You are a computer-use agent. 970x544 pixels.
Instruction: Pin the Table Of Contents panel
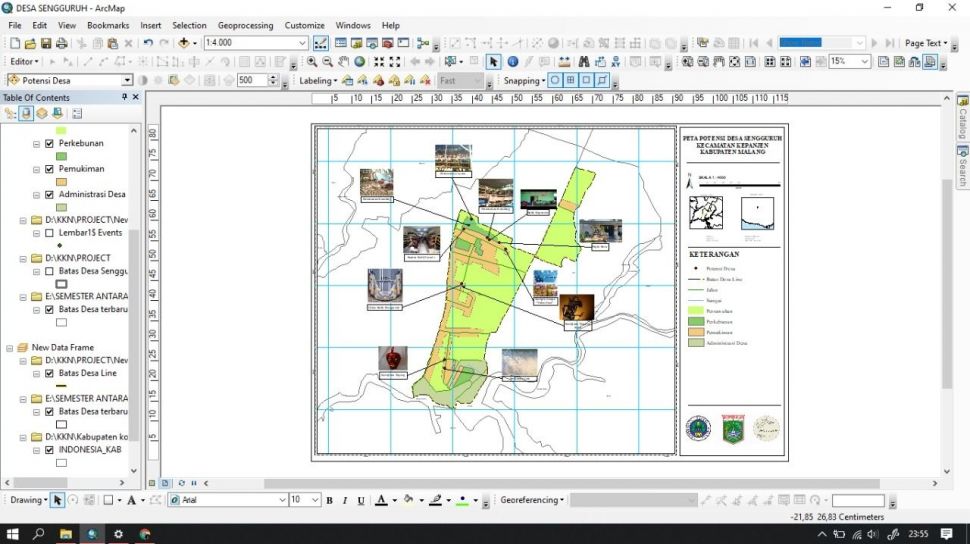tap(124, 97)
